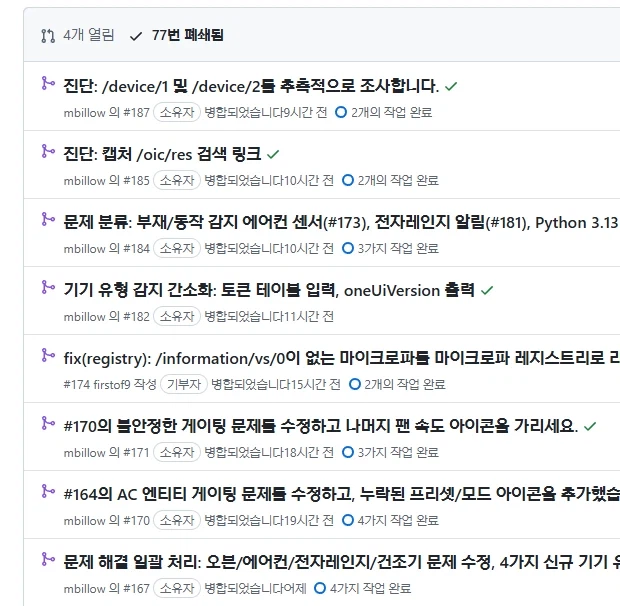The height and width of the screenshot is (606, 620).
Task: Open 2개의 작업 완료 progress for #174
Action: point(397,384)
